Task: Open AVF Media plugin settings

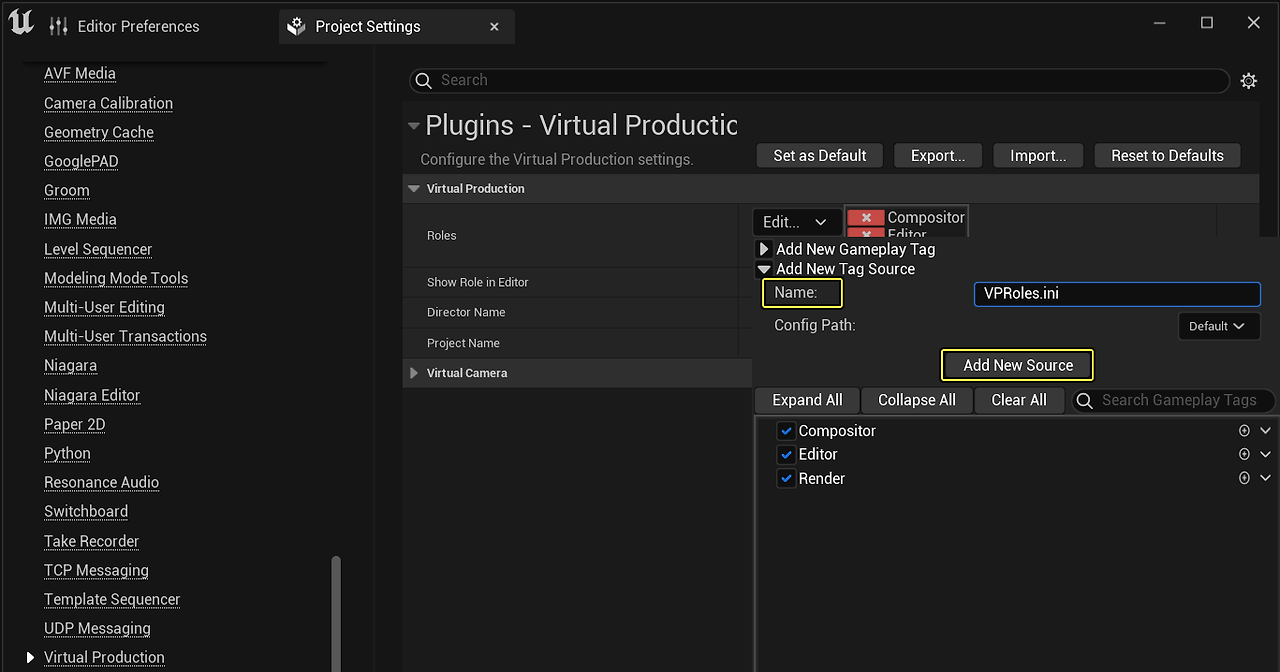Action: pyautogui.click(x=80, y=74)
